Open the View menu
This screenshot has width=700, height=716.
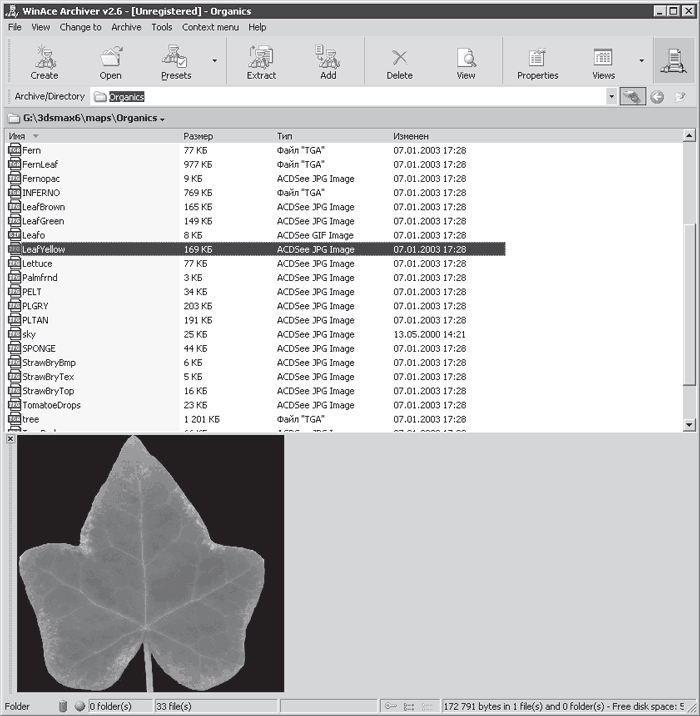(x=41, y=27)
